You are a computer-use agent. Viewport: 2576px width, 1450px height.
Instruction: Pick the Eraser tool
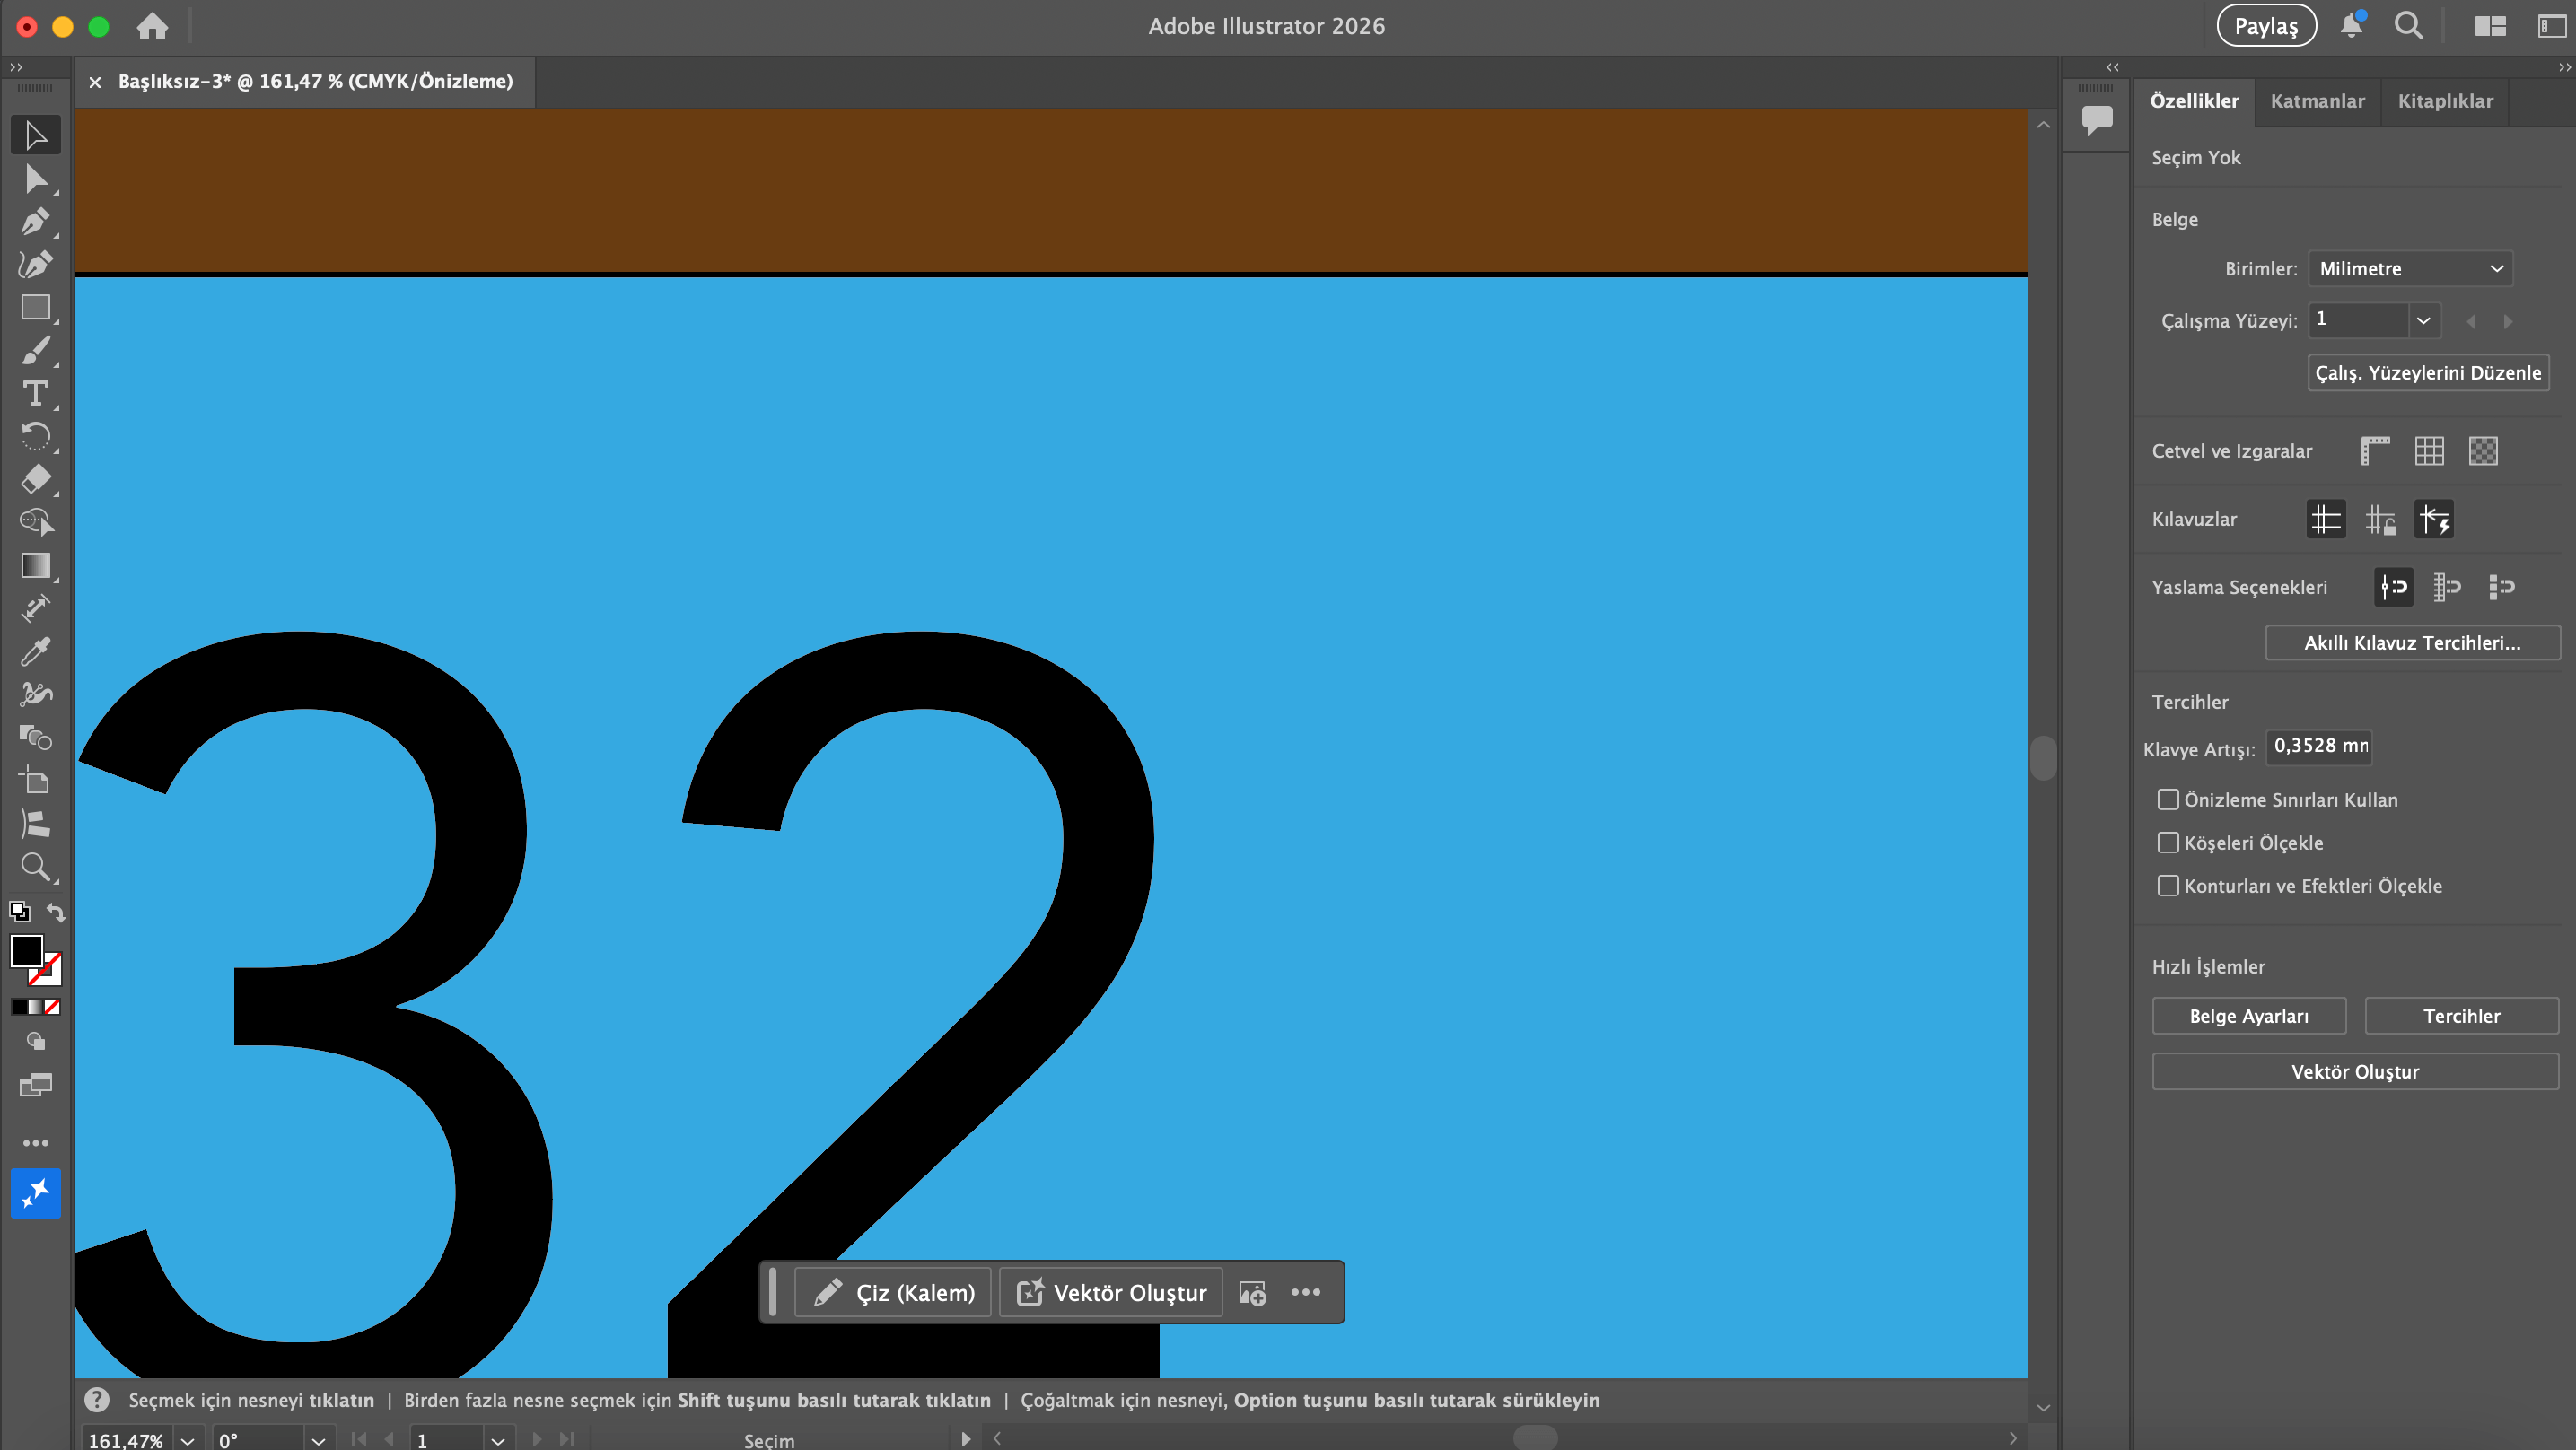point(35,479)
